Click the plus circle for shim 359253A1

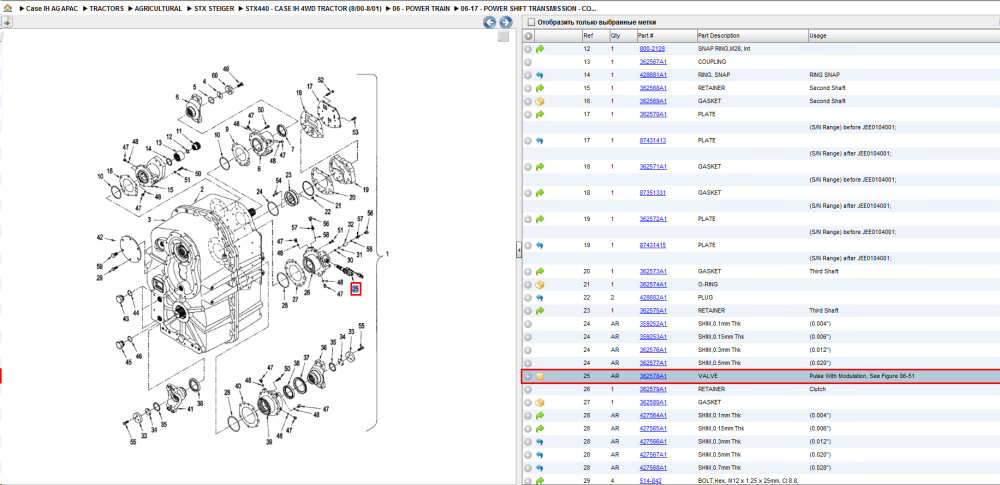528,337
